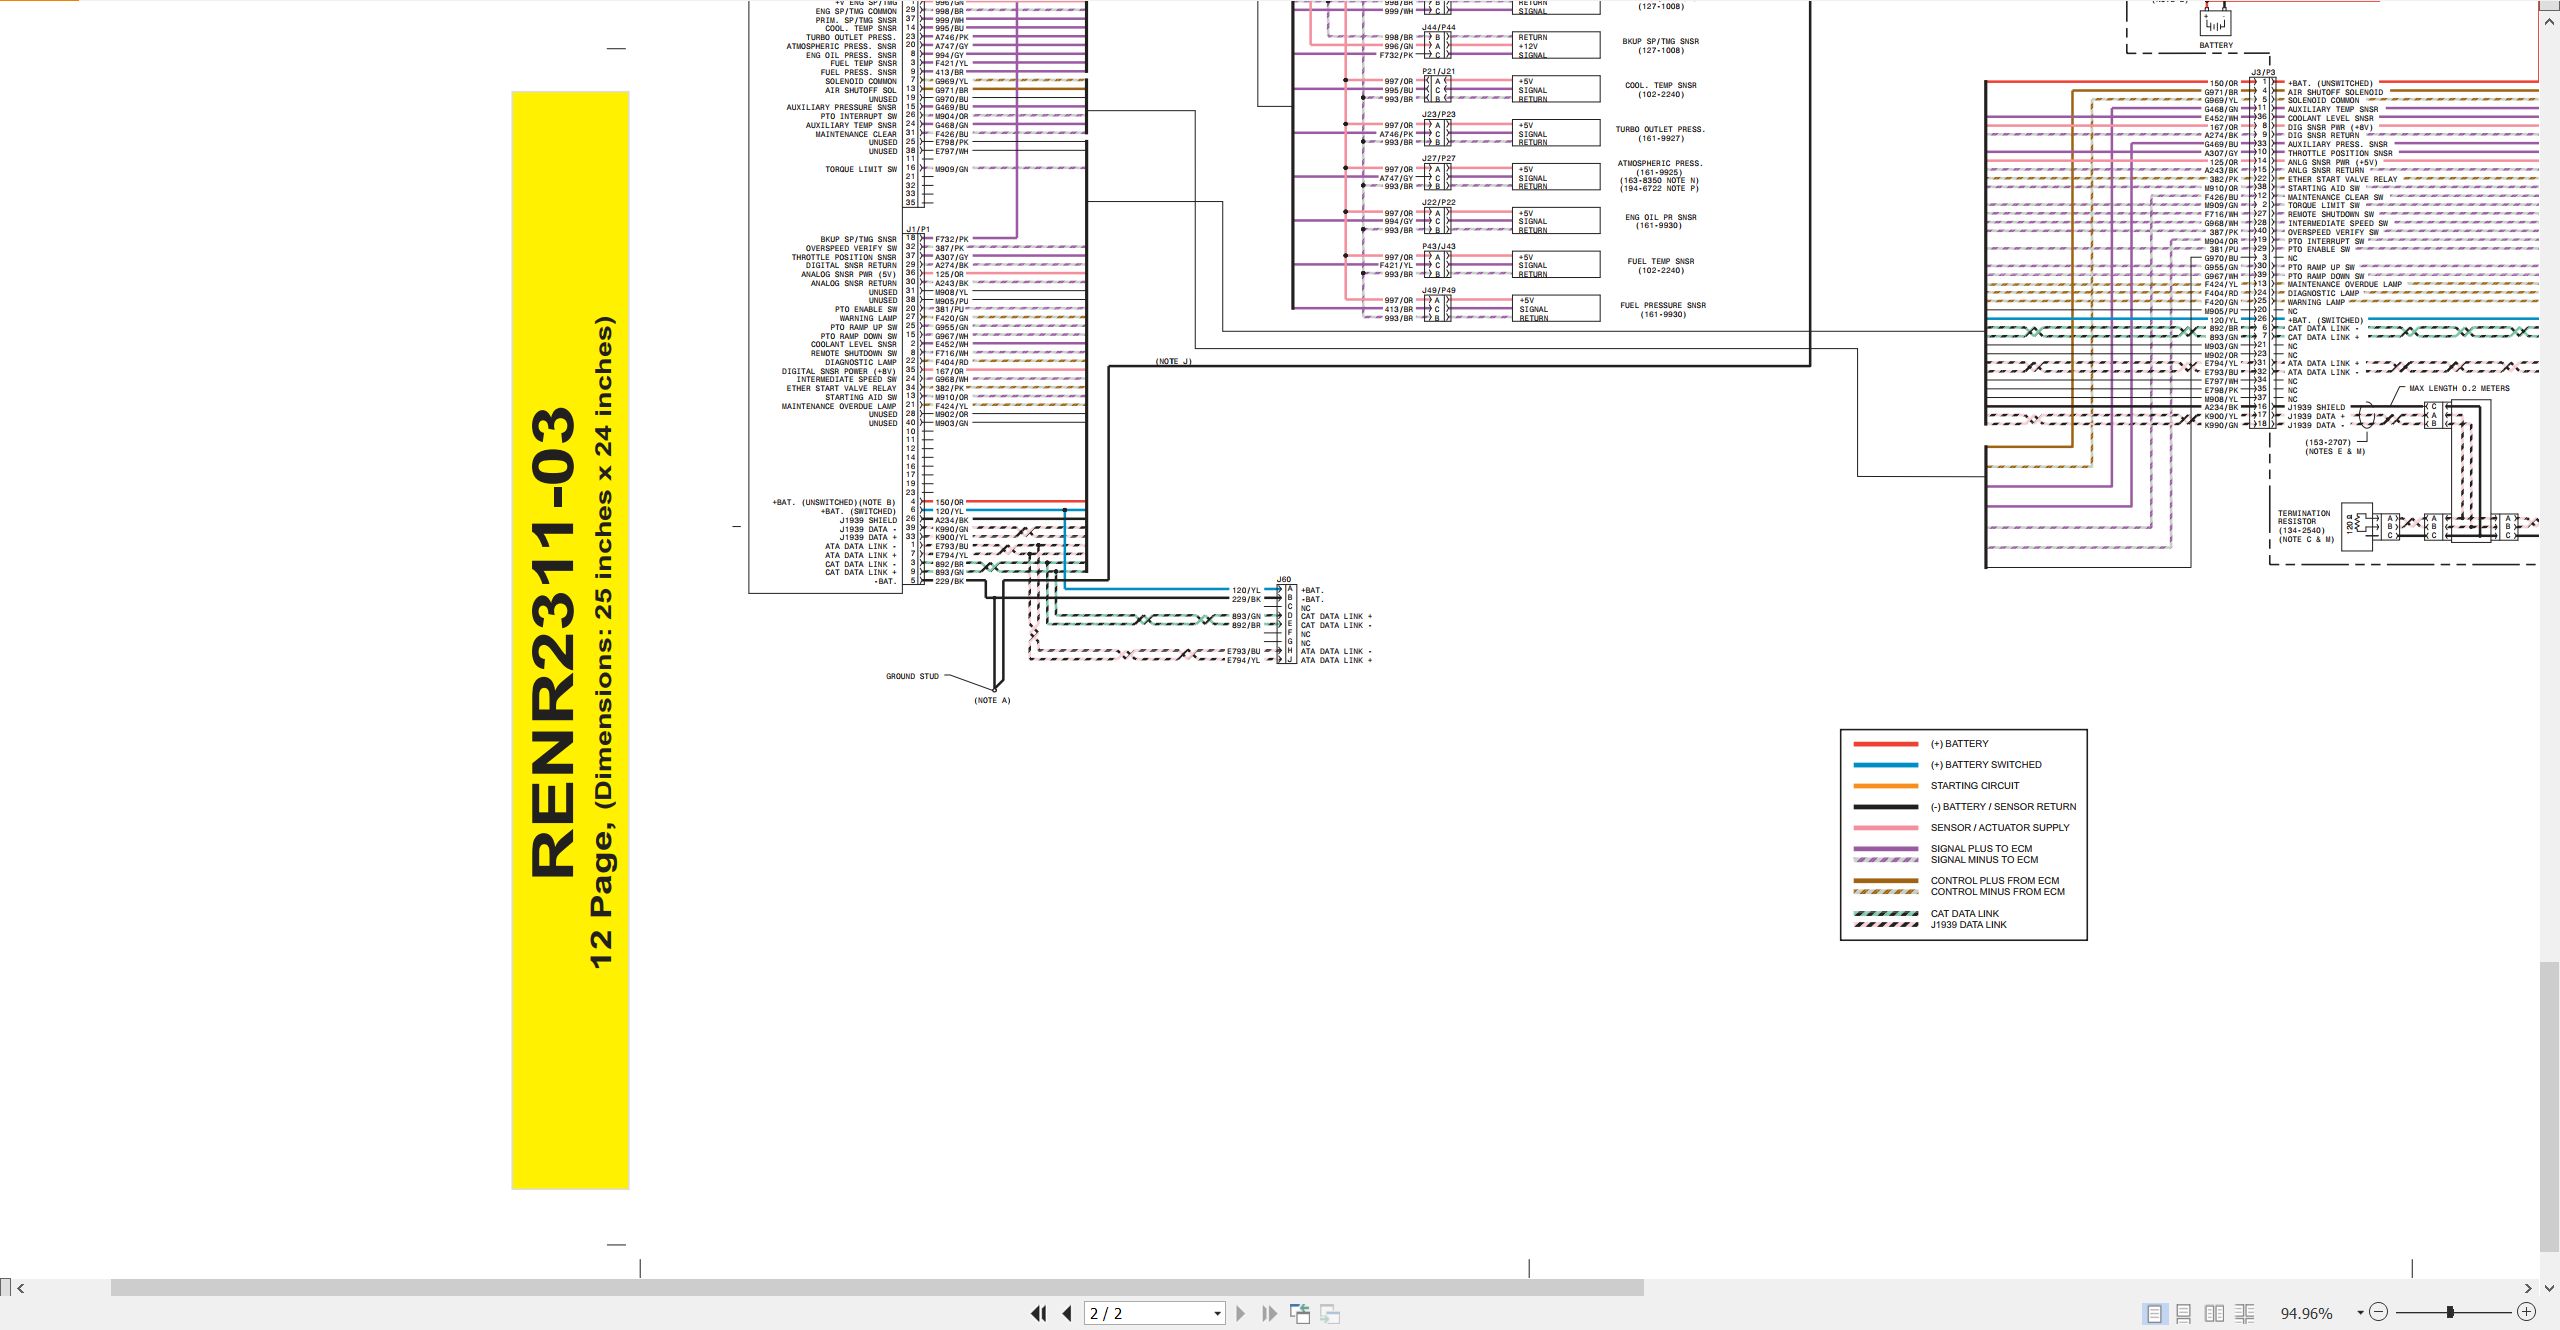This screenshot has width=2560, height=1330.
Task: Click the zoom slider handle
Action: click(x=2450, y=1312)
